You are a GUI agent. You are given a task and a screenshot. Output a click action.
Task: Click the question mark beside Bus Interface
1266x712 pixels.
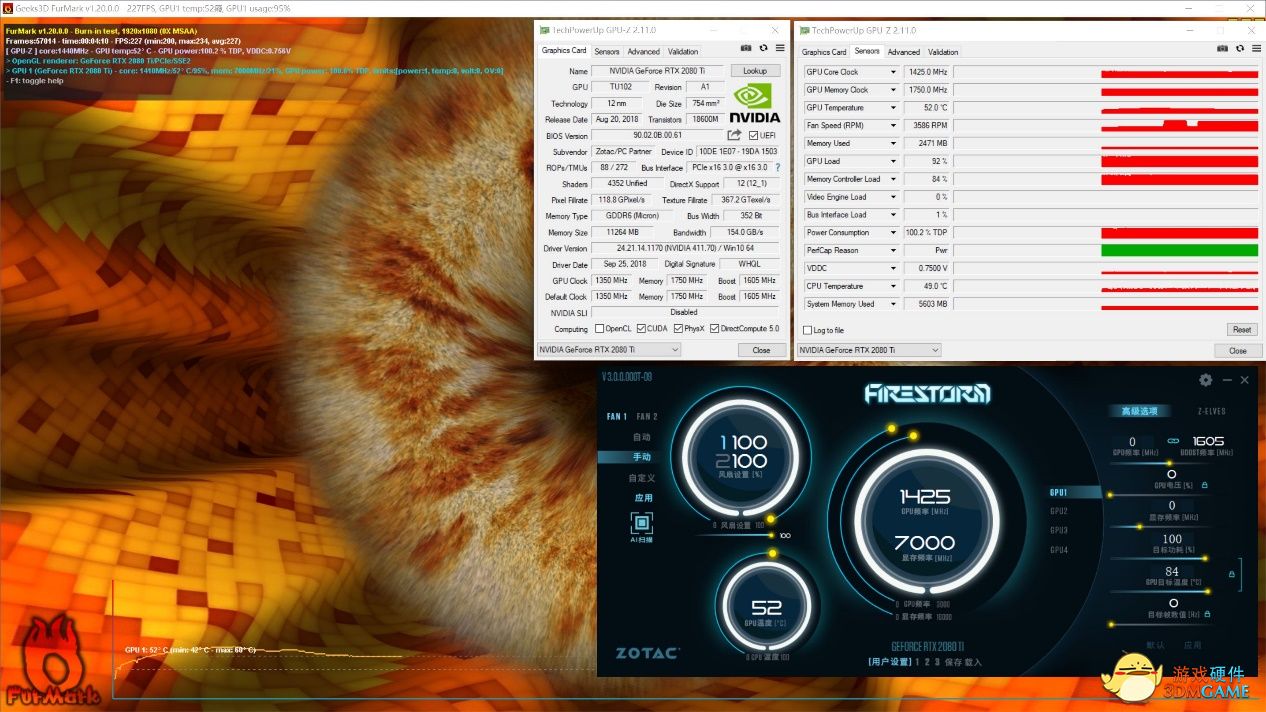(778, 167)
